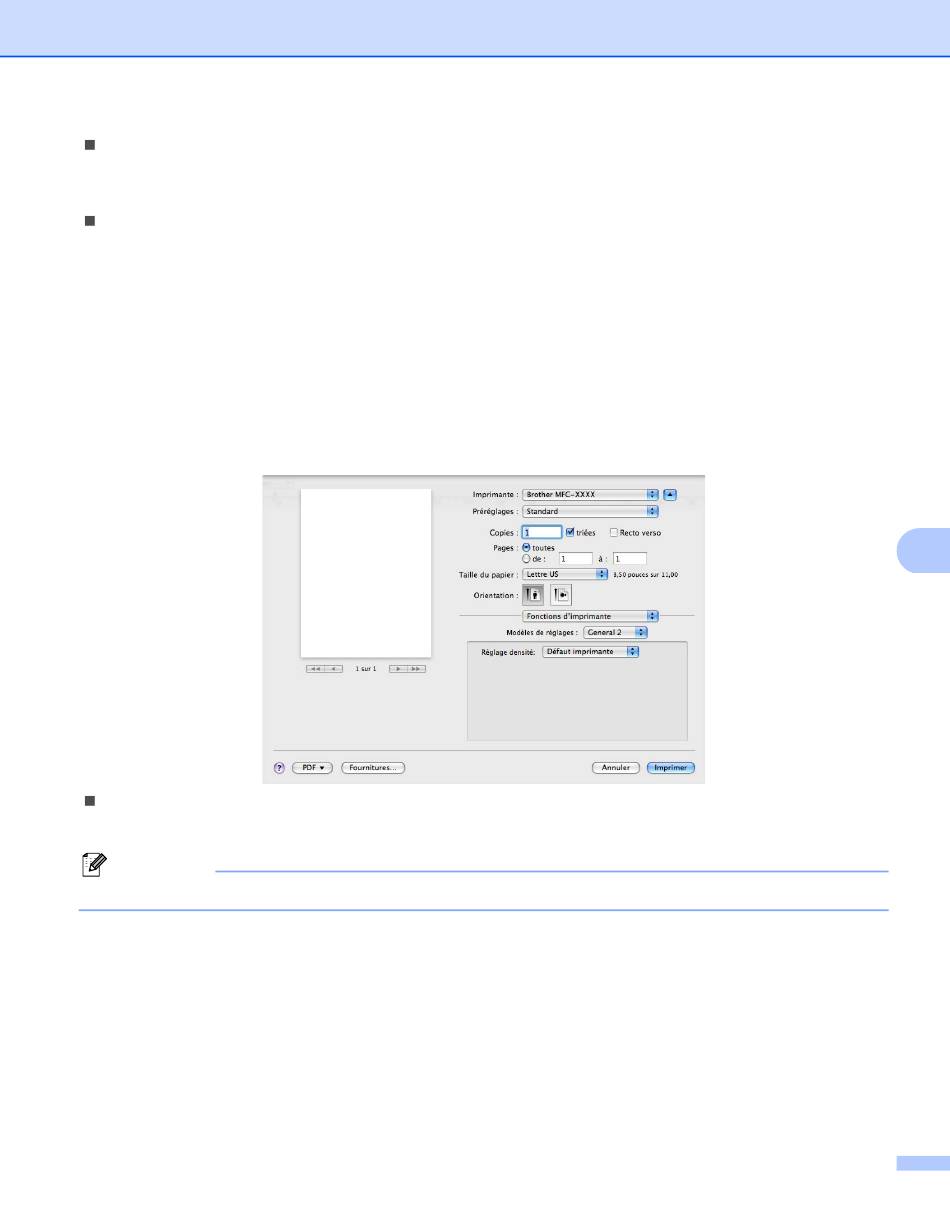Screen dimensions: 950x1226
Task: Click the Imprimer button
Action: [670, 768]
